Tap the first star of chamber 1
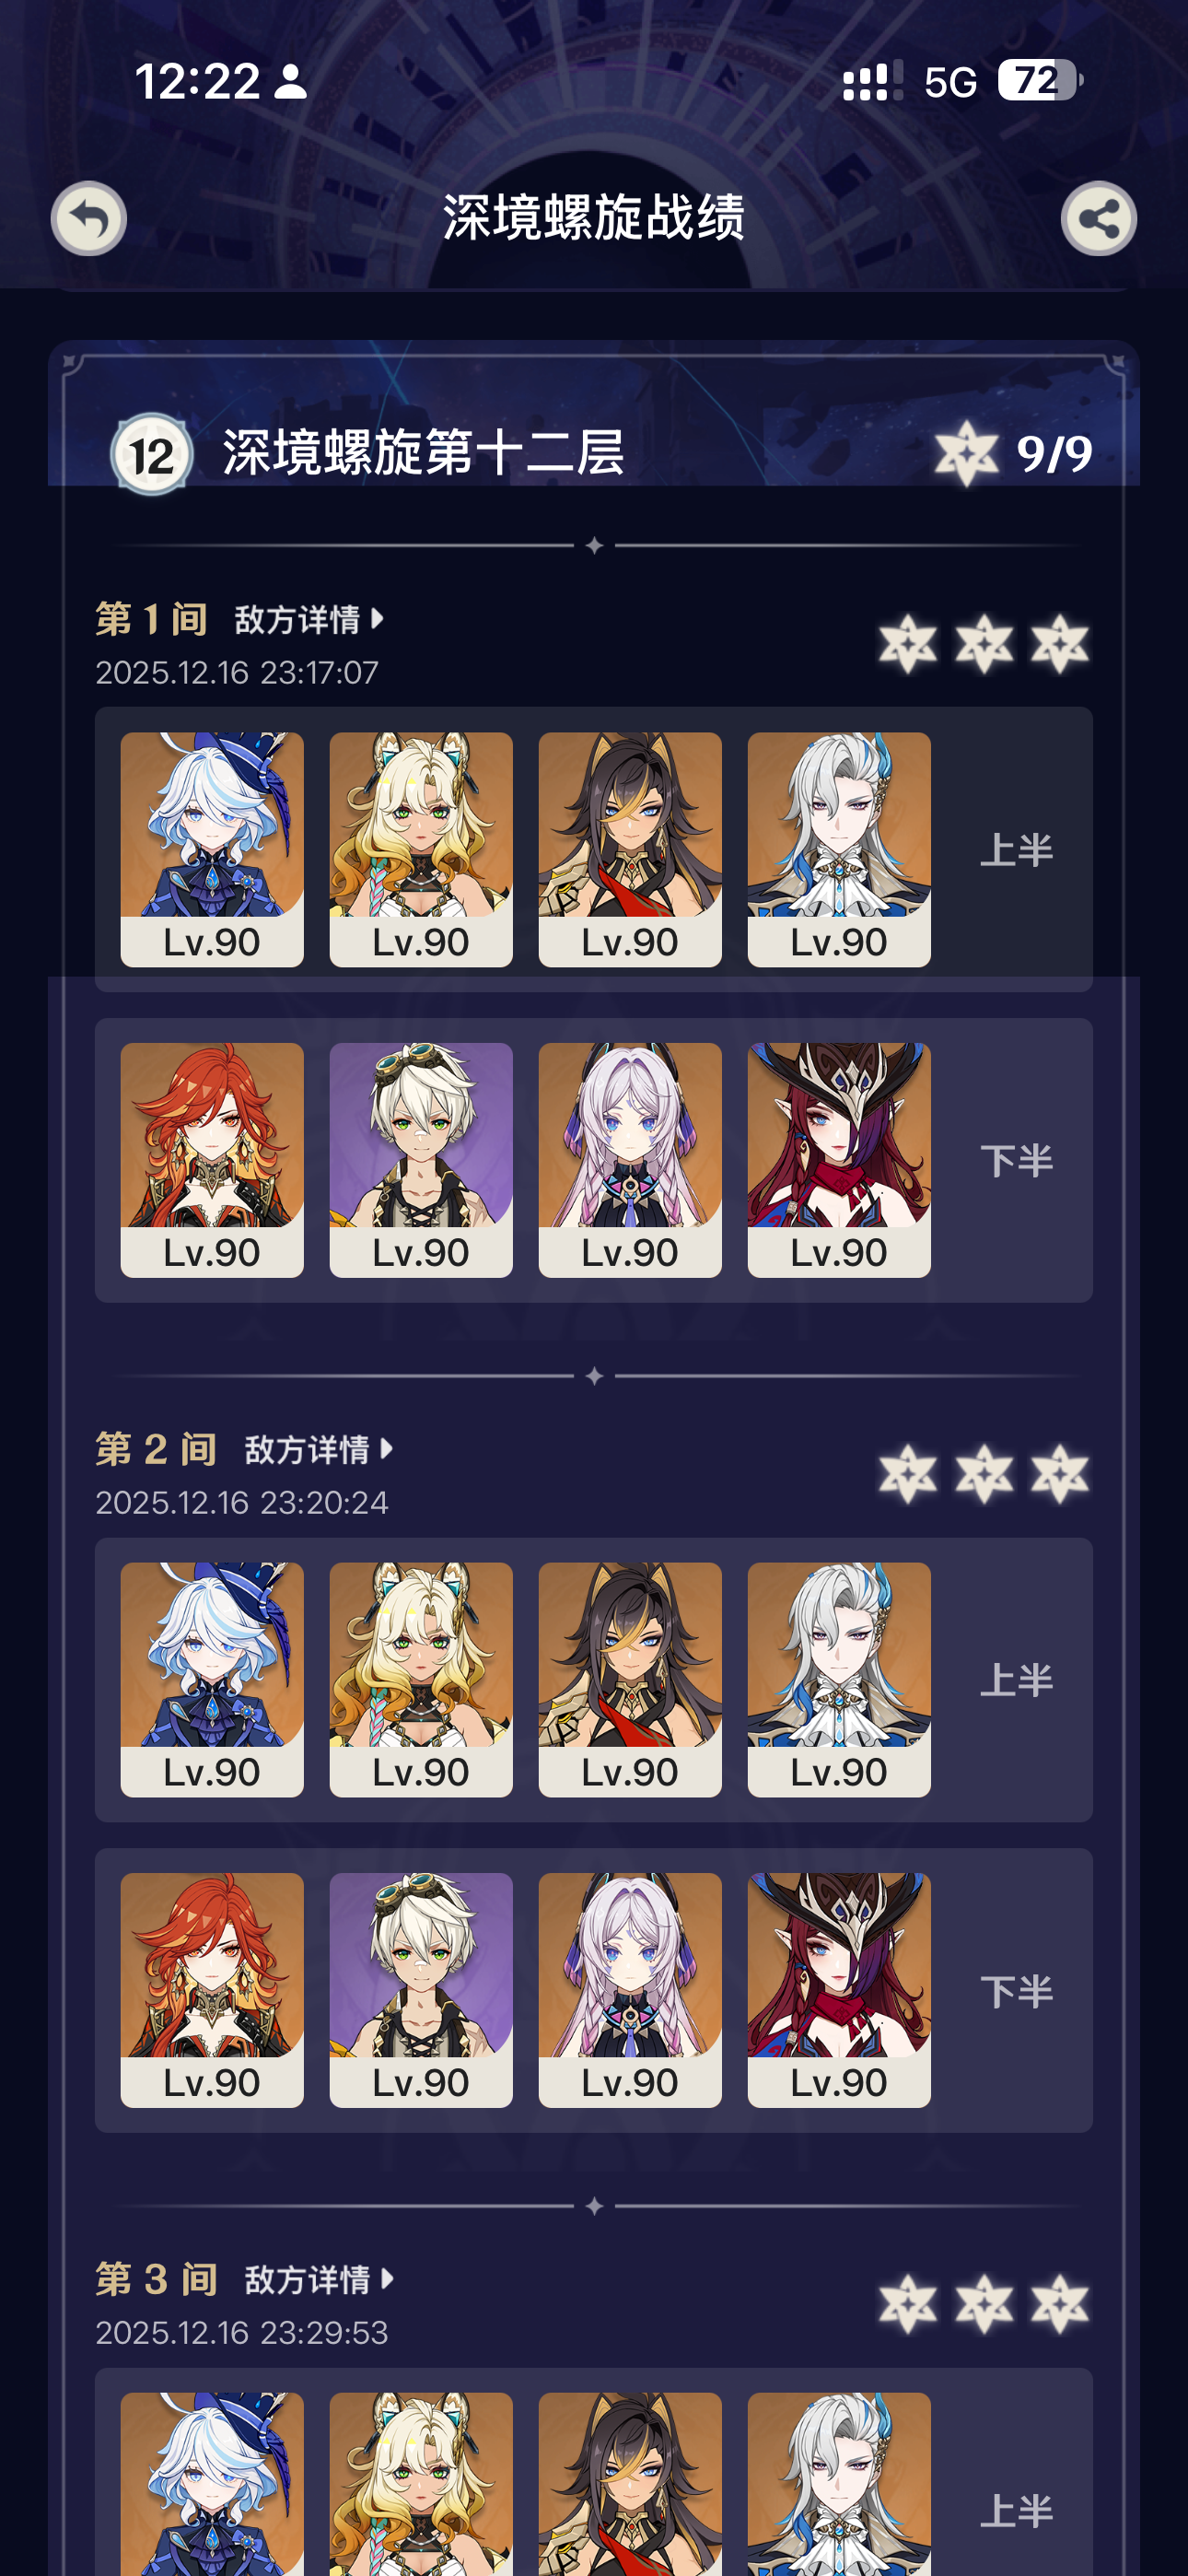Viewport: 1188px width, 2576px height. [908, 644]
